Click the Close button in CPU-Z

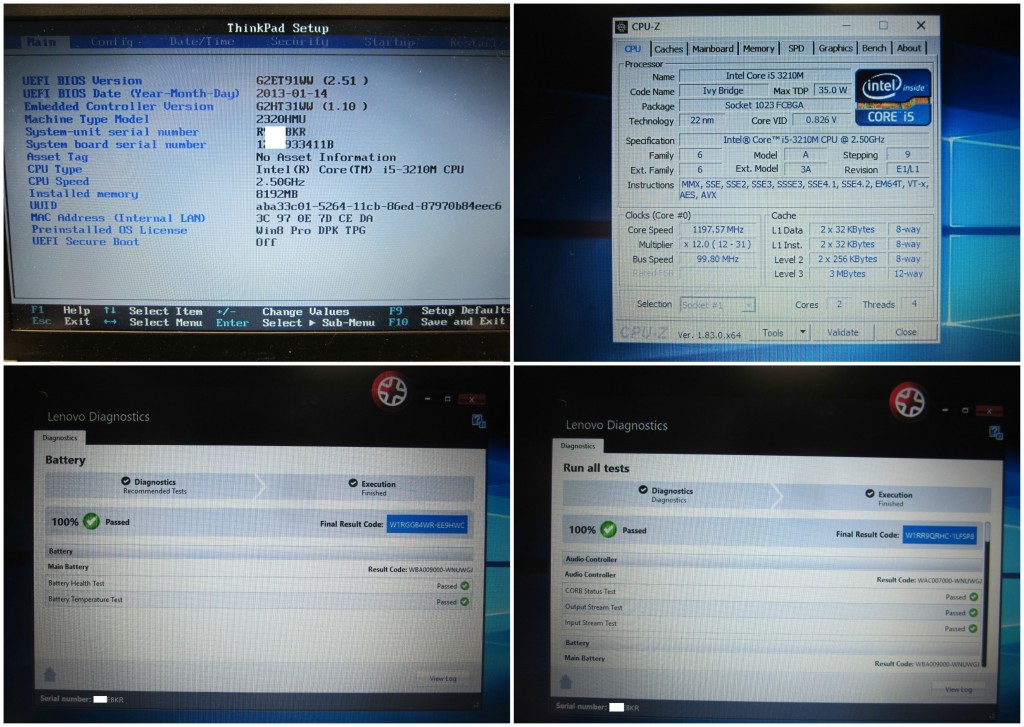pyautogui.click(x=905, y=332)
